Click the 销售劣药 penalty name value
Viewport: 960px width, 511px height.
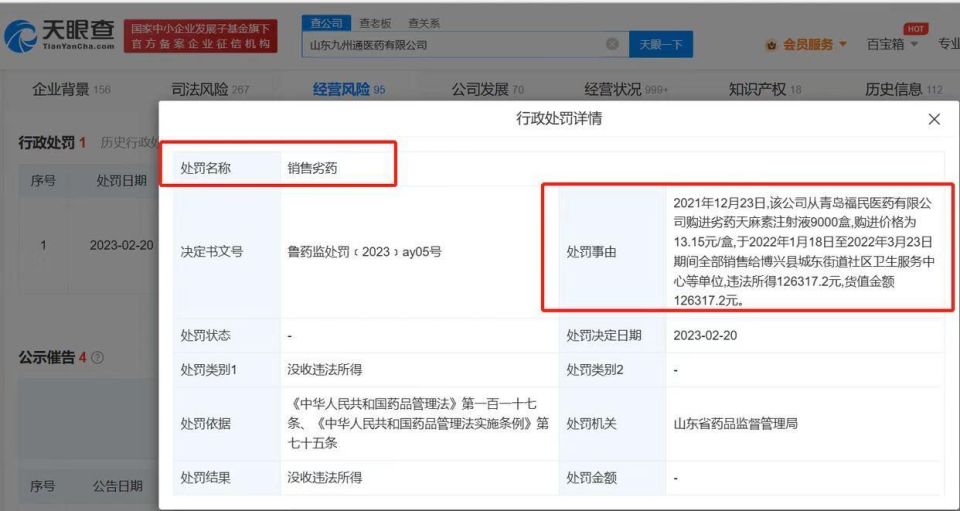(312, 168)
